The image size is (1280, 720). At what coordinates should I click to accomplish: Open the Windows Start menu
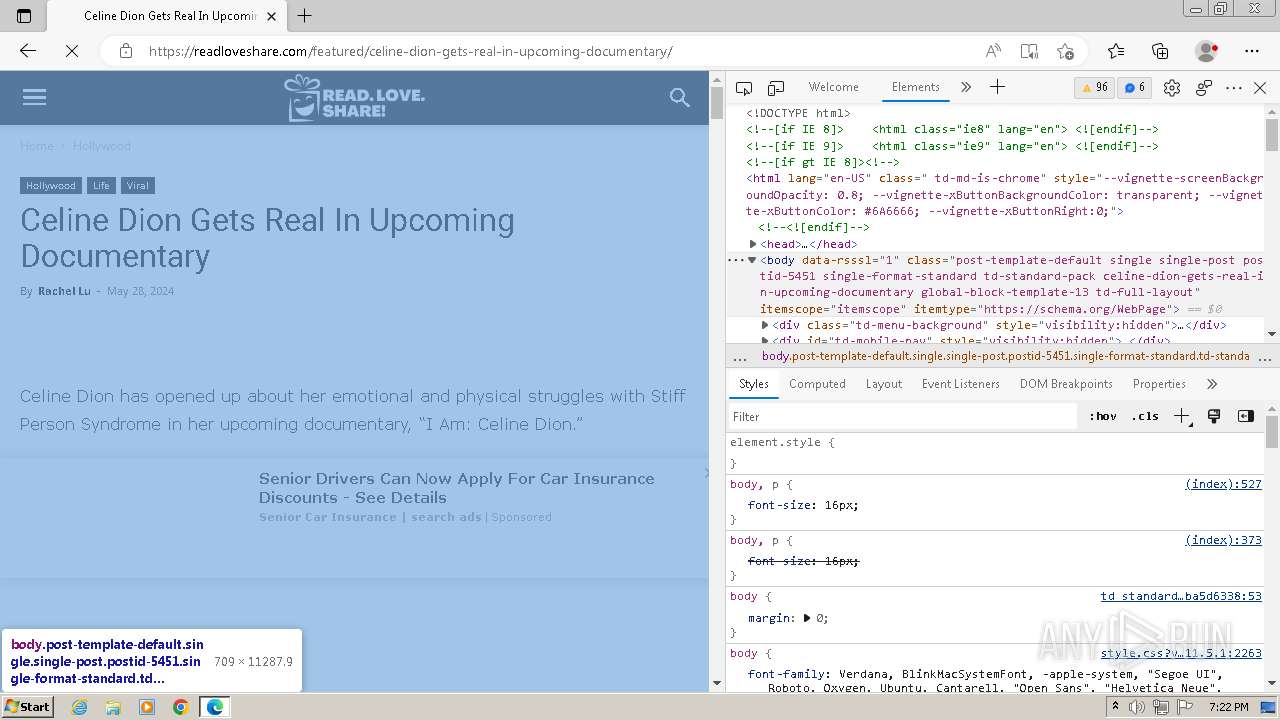(x=28, y=706)
